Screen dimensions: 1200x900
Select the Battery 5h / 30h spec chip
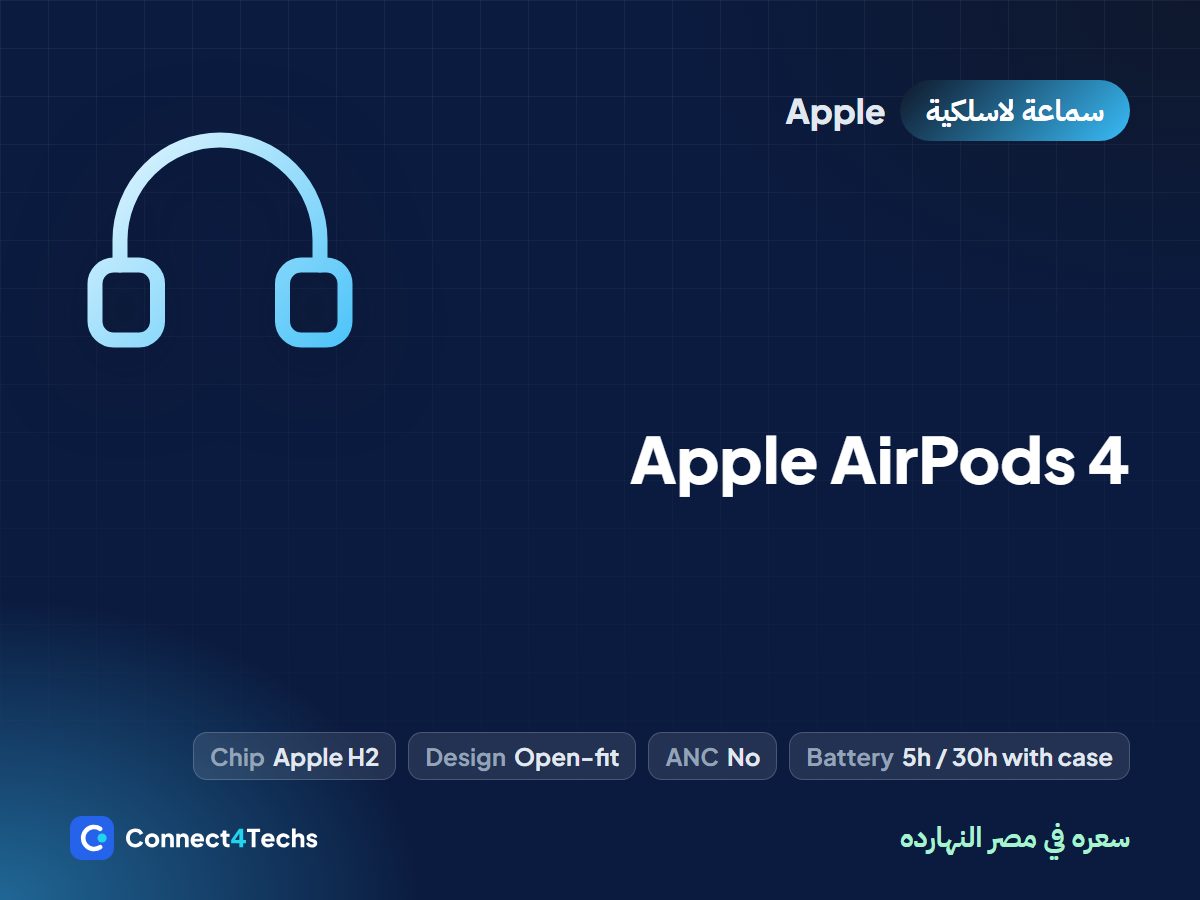click(x=959, y=756)
